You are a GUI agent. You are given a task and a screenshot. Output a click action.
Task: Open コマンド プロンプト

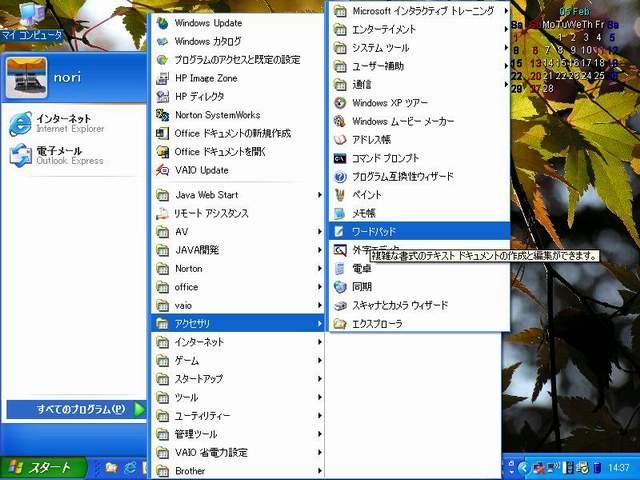point(420,158)
